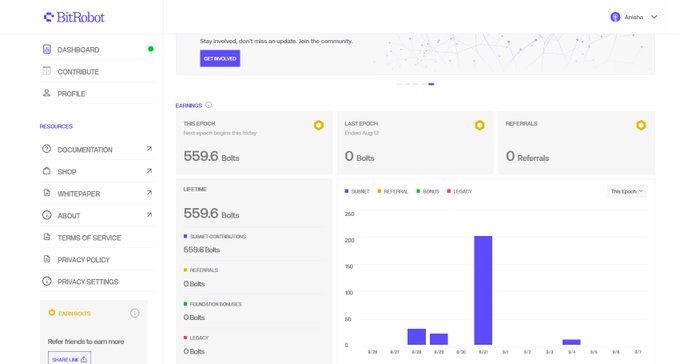Click the Privacy Settings info icon

(47, 281)
